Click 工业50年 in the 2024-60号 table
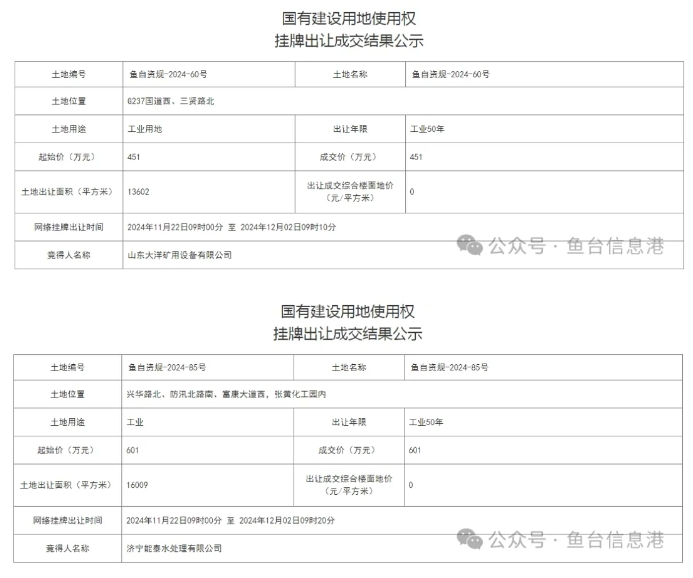The height and width of the screenshot is (578, 693). click(x=427, y=129)
